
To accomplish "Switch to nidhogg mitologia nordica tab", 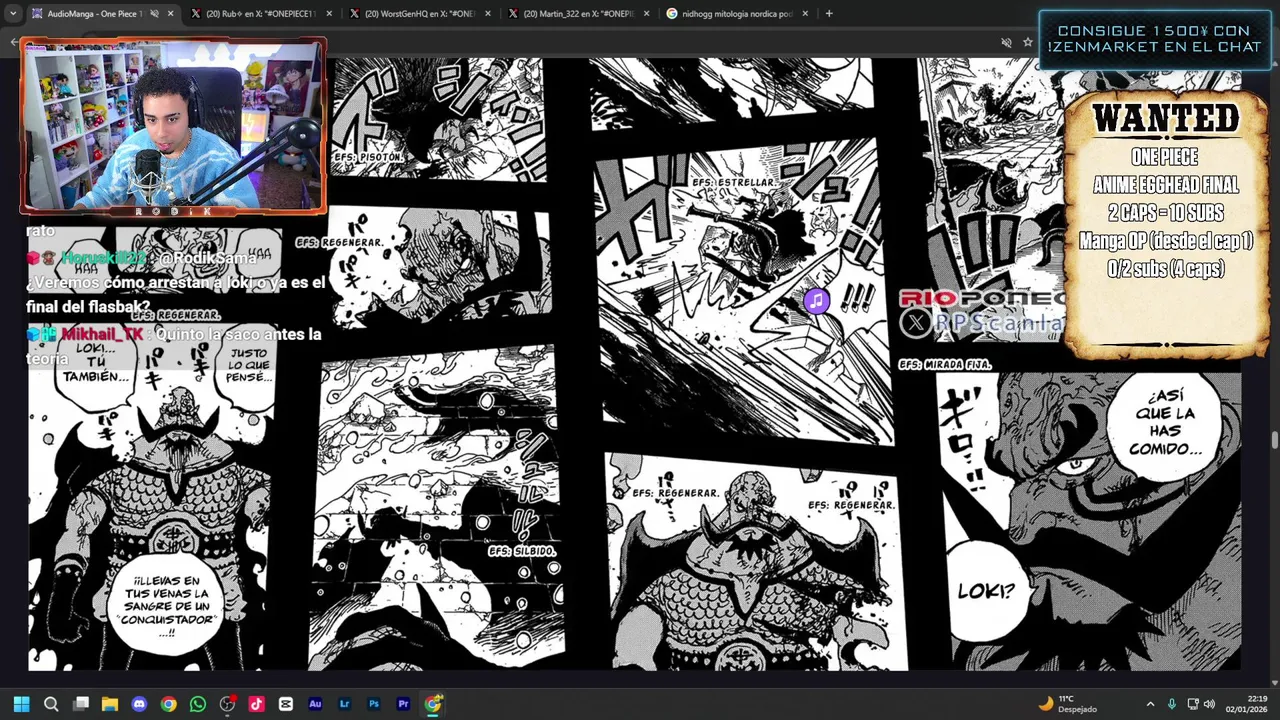I will 736,14.
